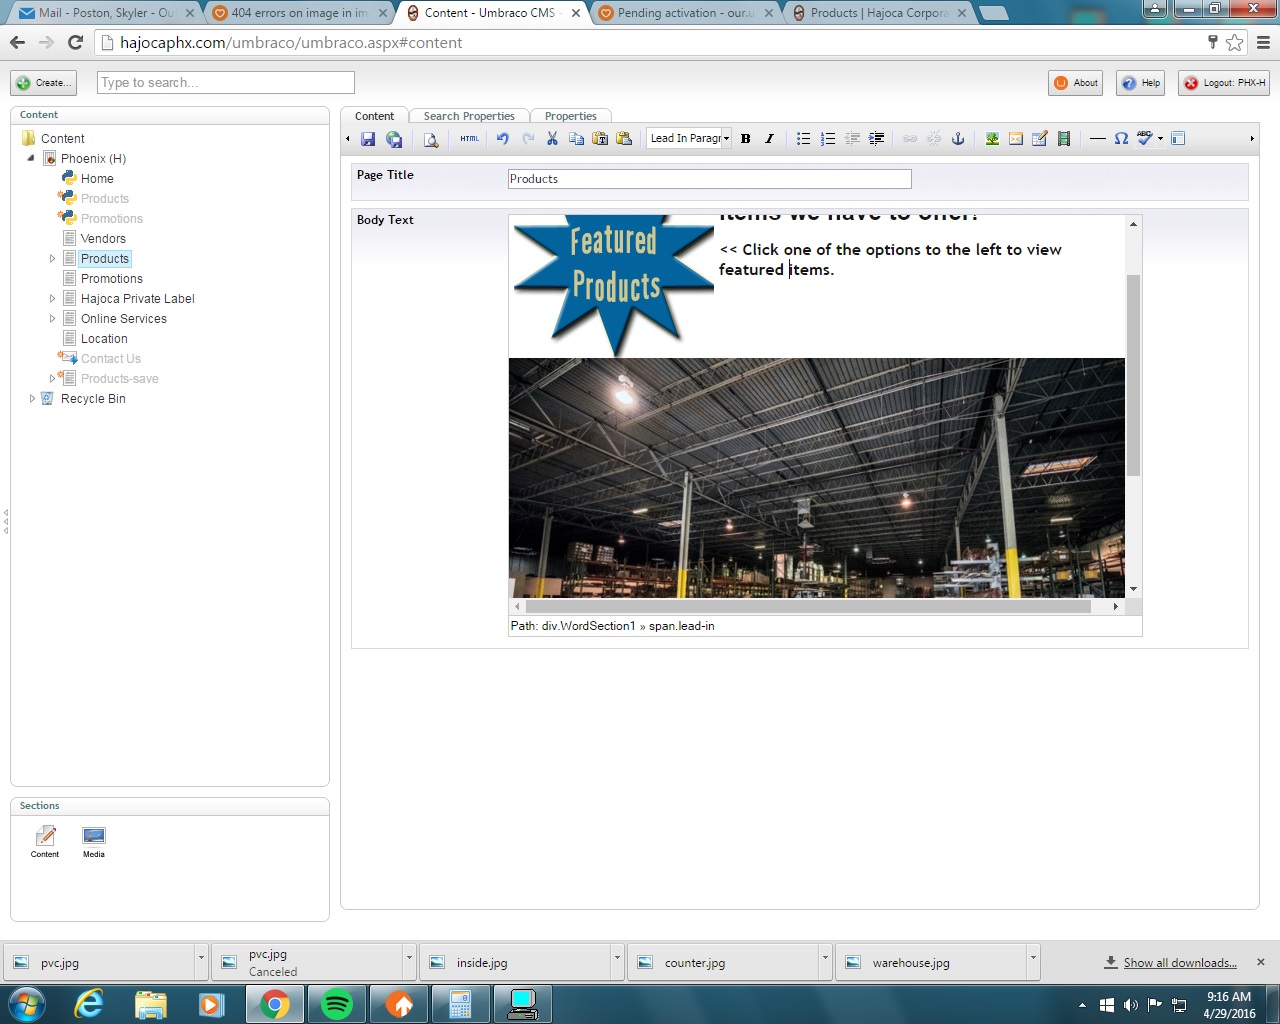Expand the Hajoca Private Label tree item
The image size is (1280, 1024).
click(53, 298)
